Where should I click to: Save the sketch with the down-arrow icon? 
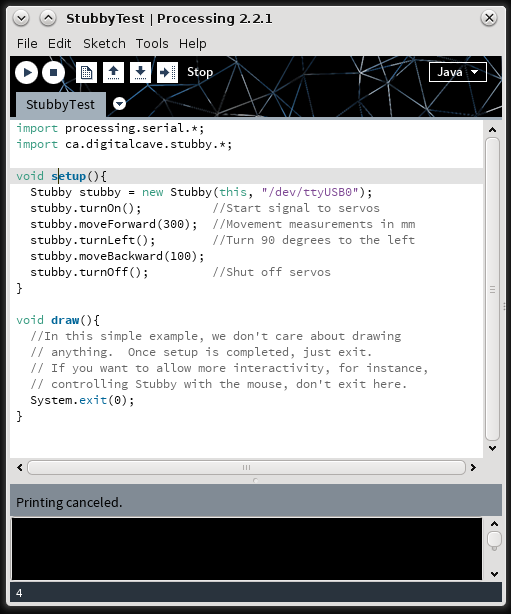tap(140, 72)
